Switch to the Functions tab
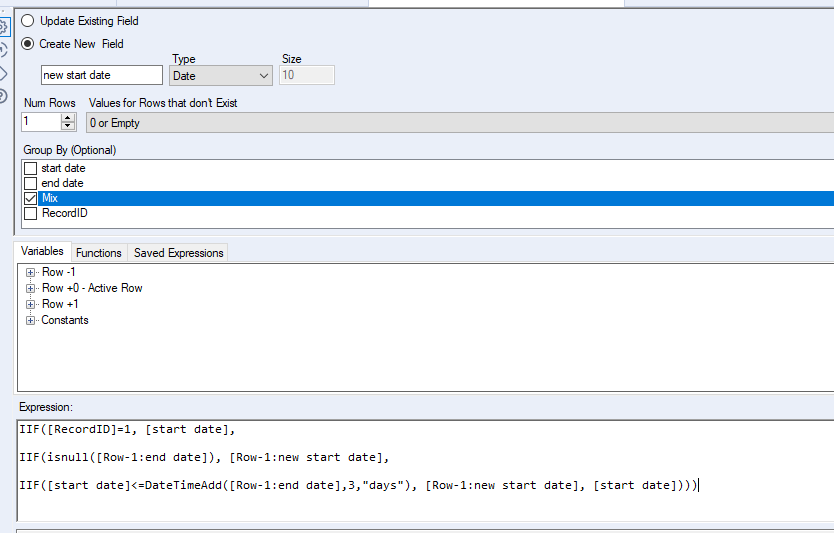 (x=98, y=253)
